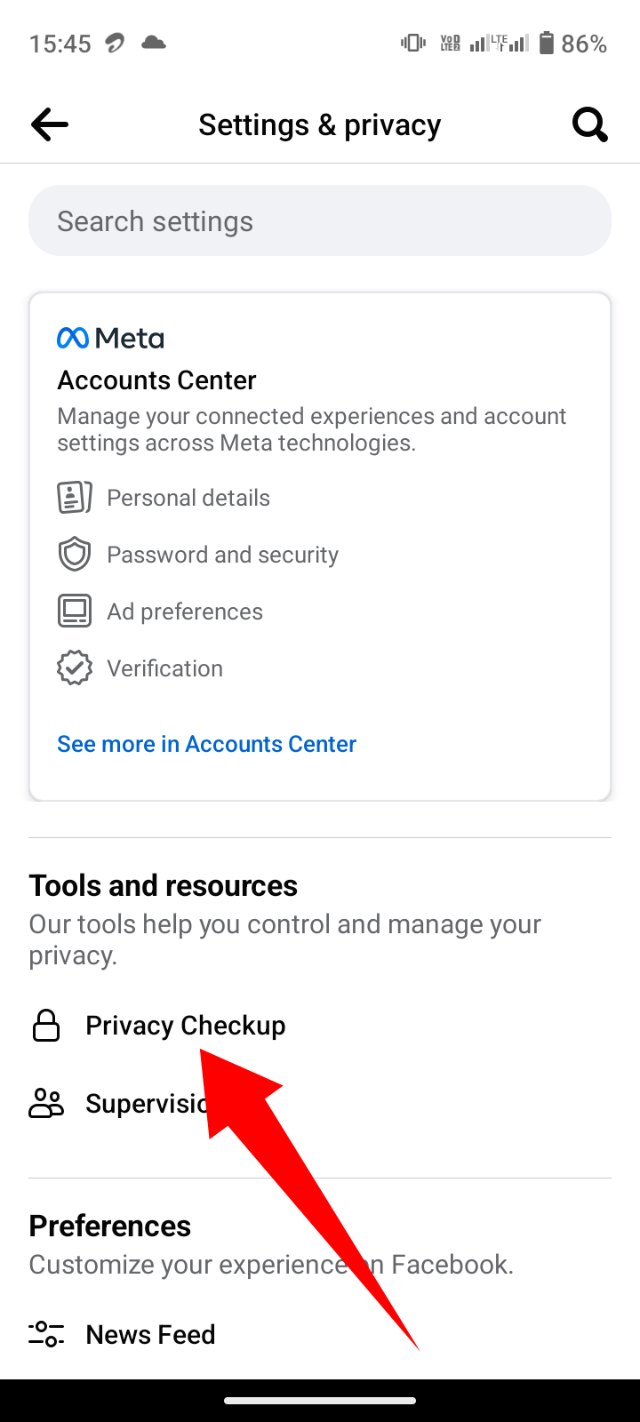Tap the Accounts Center heading
The height and width of the screenshot is (1422, 640).
pyautogui.click(x=157, y=380)
